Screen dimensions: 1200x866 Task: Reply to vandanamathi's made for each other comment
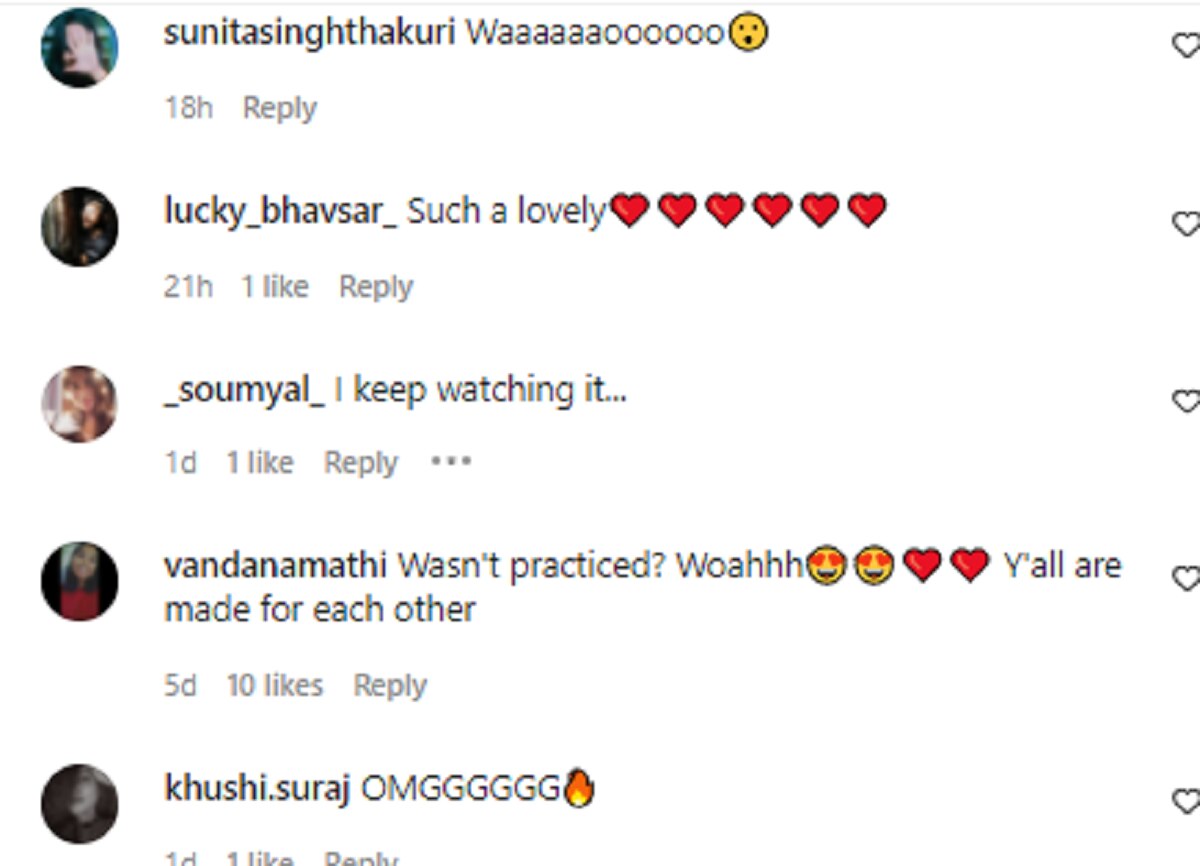(390, 686)
